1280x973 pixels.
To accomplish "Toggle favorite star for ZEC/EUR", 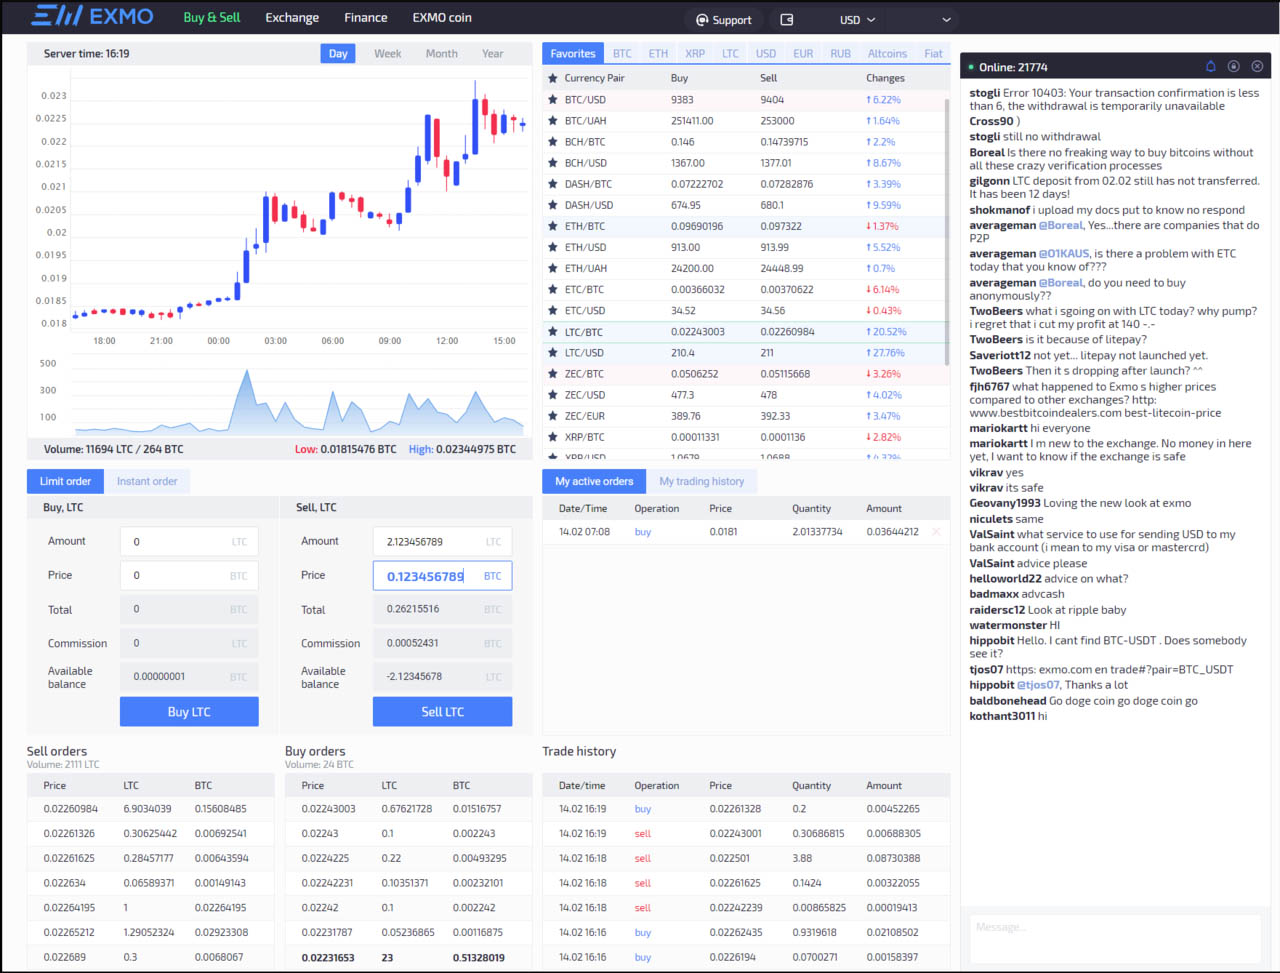I will coord(552,416).
